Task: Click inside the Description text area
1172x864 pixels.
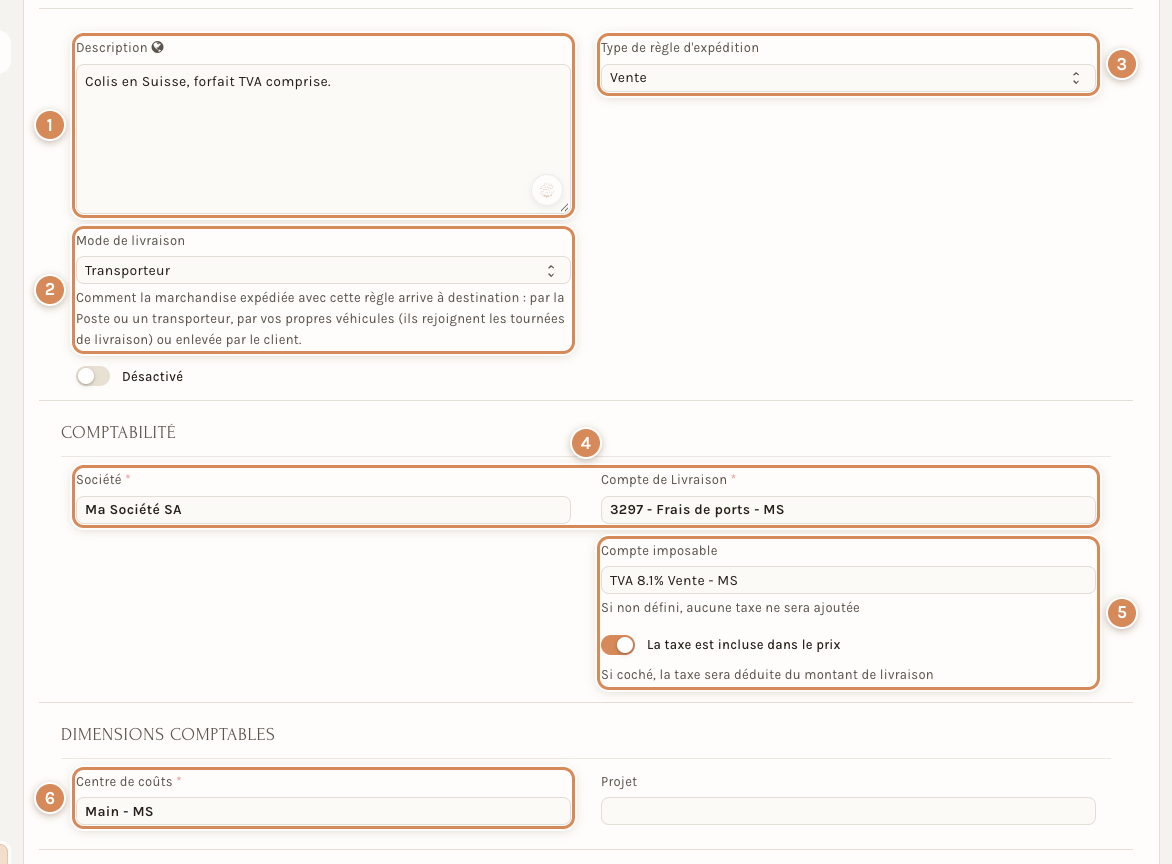Action: 323,139
